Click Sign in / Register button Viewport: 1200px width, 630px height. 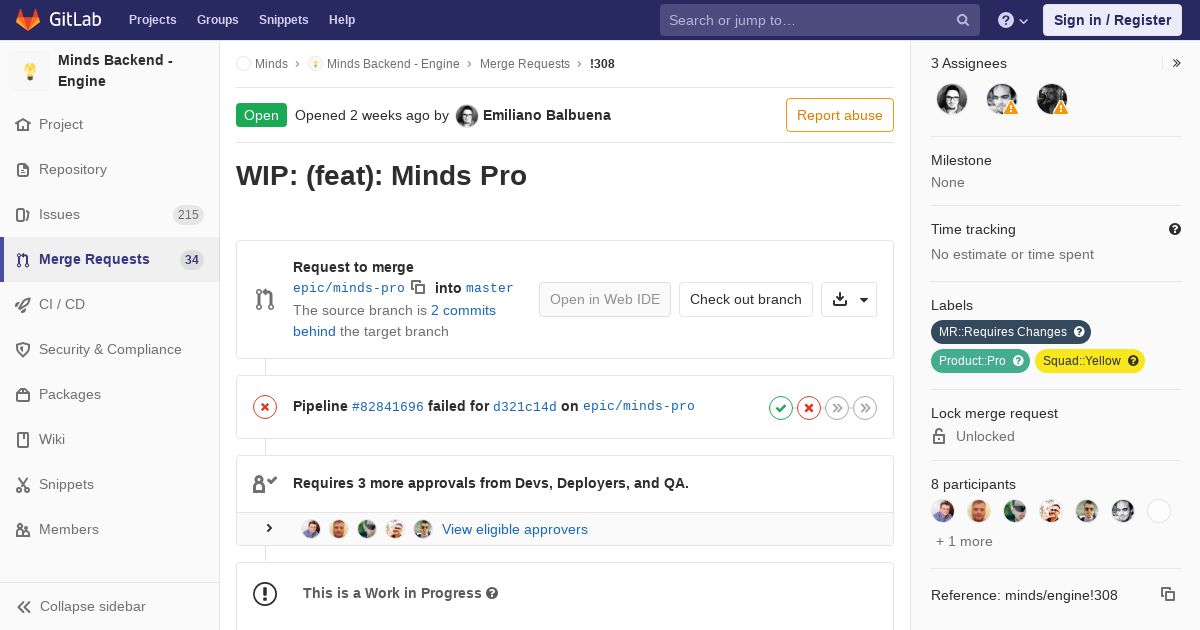pyautogui.click(x=1112, y=20)
